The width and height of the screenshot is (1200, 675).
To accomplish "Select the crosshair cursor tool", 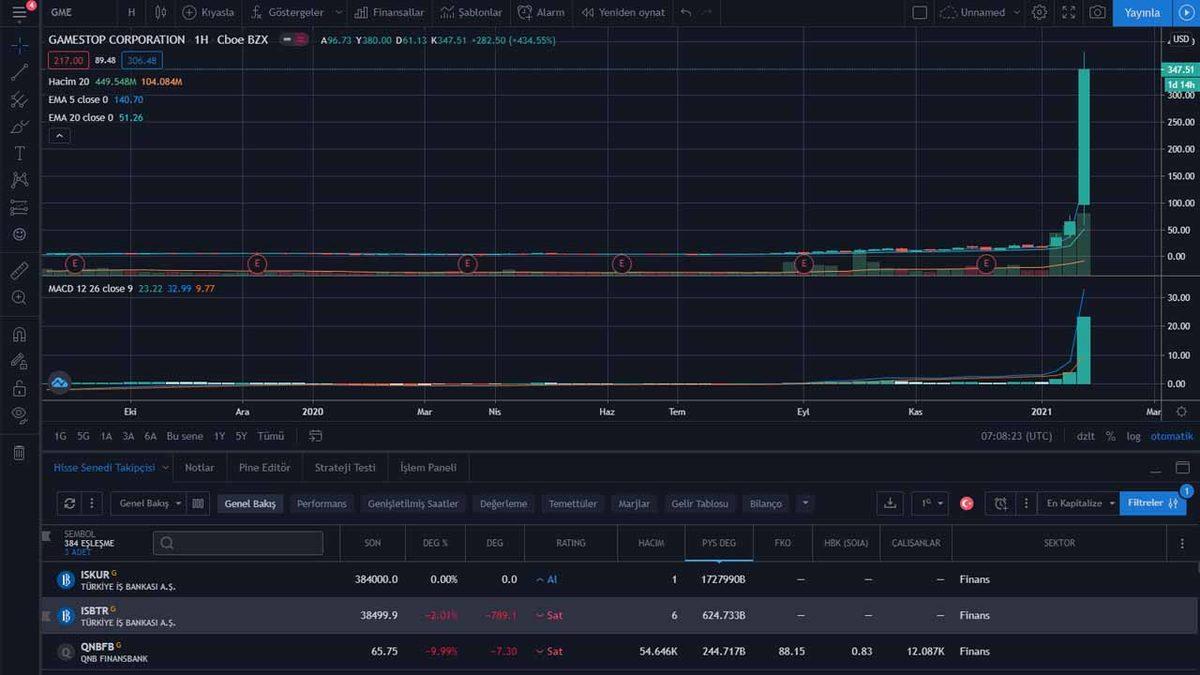I will tap(20, 46).
